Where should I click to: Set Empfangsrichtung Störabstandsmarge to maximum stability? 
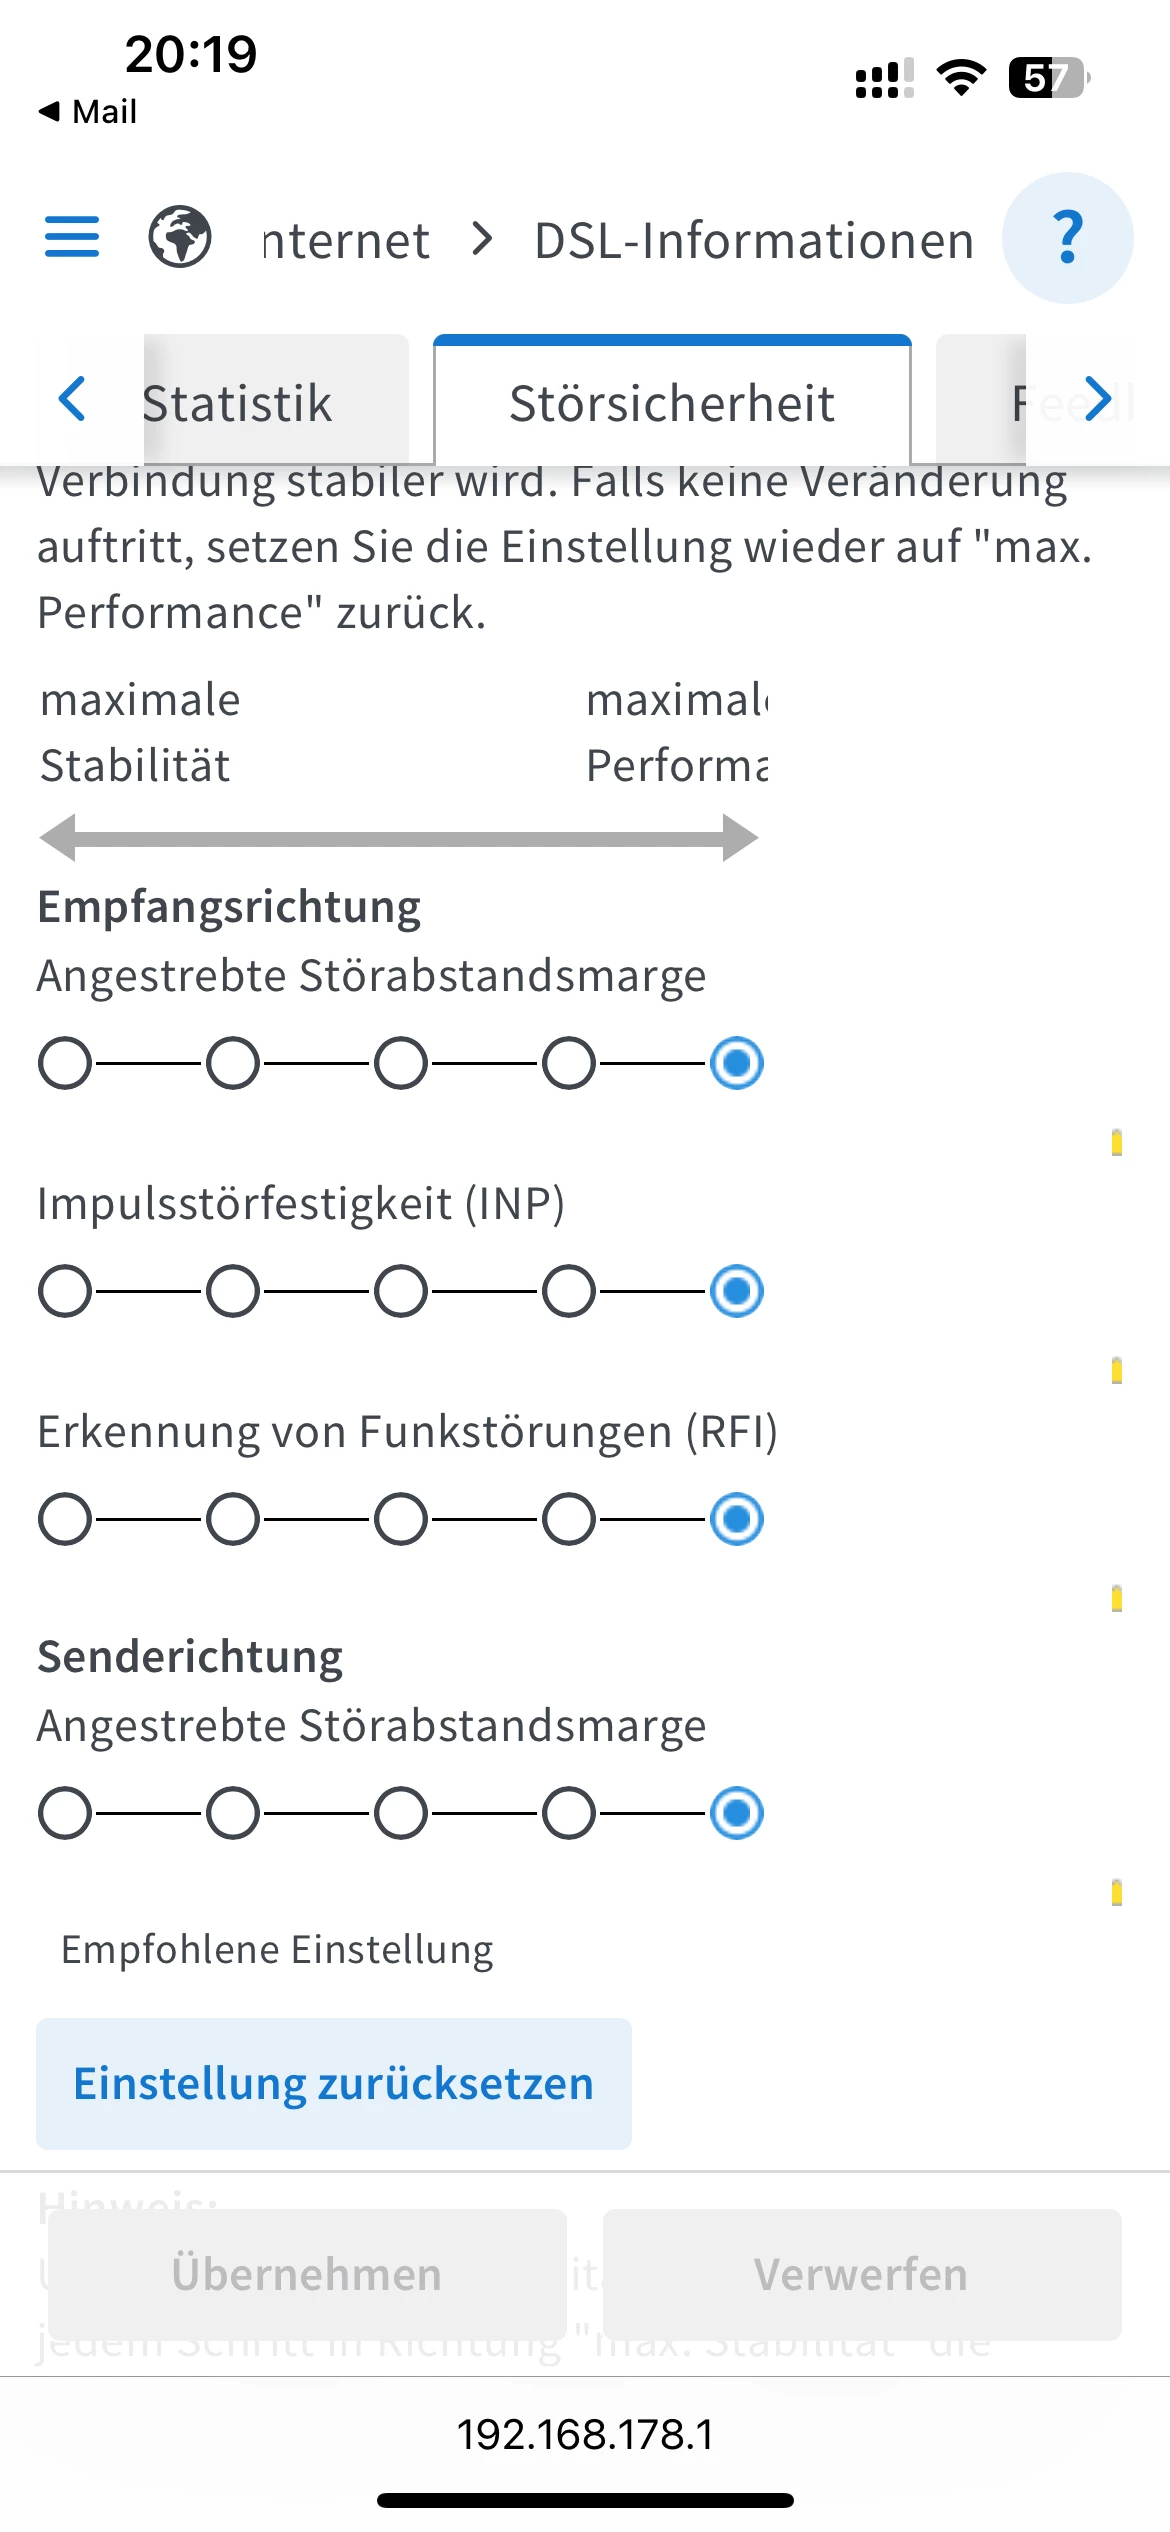(65, 1062)
